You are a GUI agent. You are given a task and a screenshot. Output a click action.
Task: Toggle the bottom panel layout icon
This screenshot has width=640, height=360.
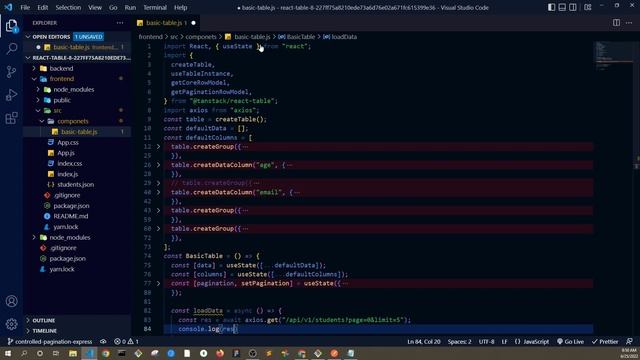click(562, 7)
